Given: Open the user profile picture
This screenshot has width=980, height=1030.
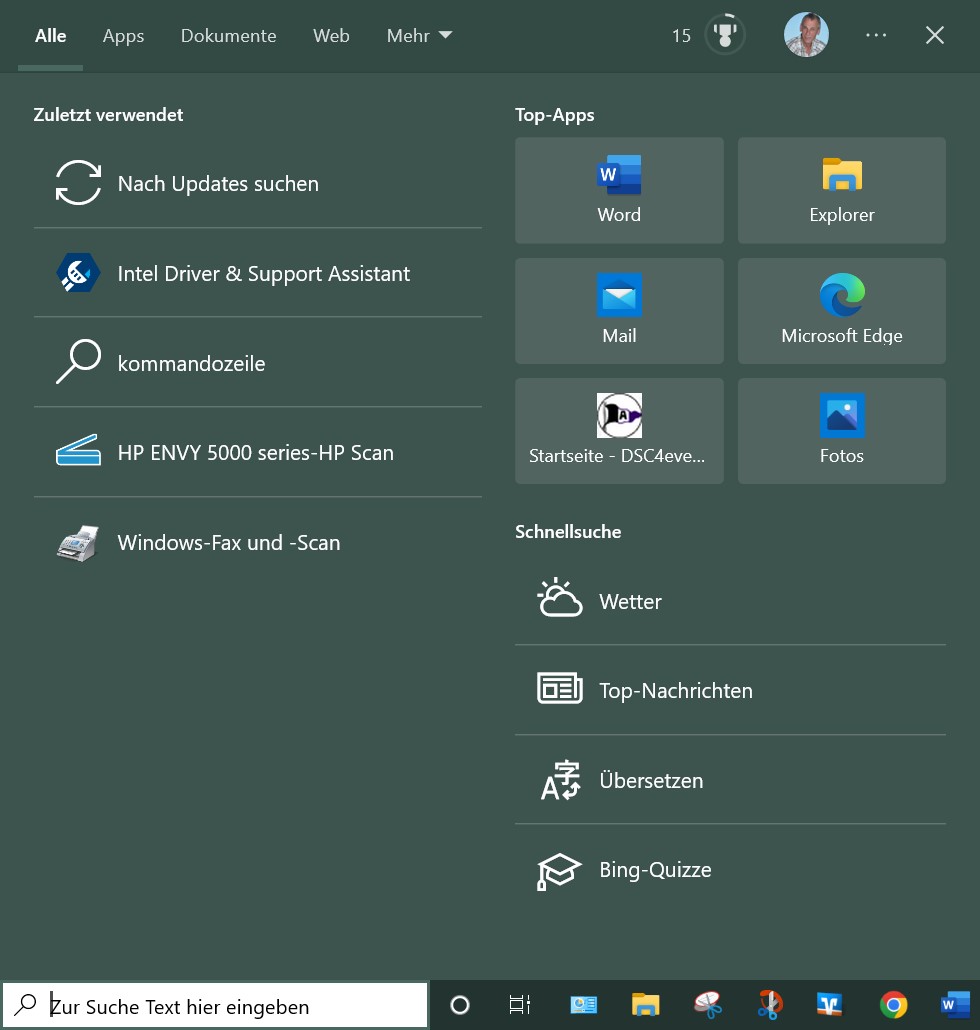Looking at the screenshot, I should pyautogui.click(x=806, y=35).
